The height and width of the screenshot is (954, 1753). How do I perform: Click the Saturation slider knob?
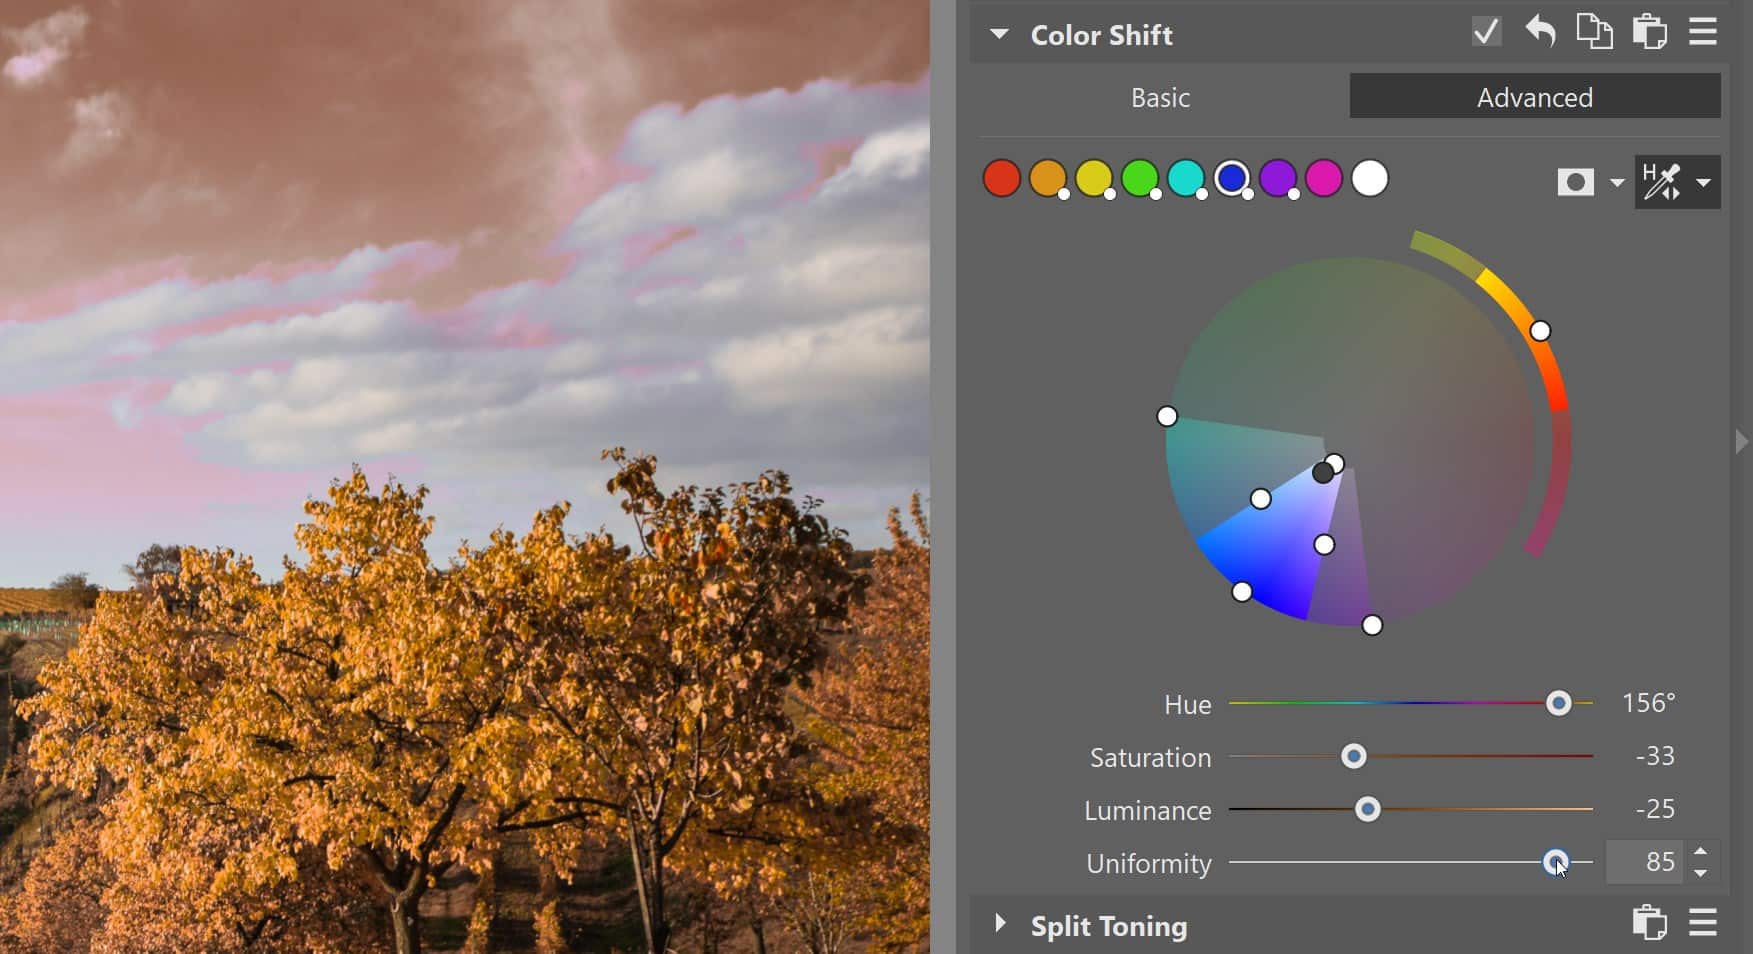[1353, 757]
